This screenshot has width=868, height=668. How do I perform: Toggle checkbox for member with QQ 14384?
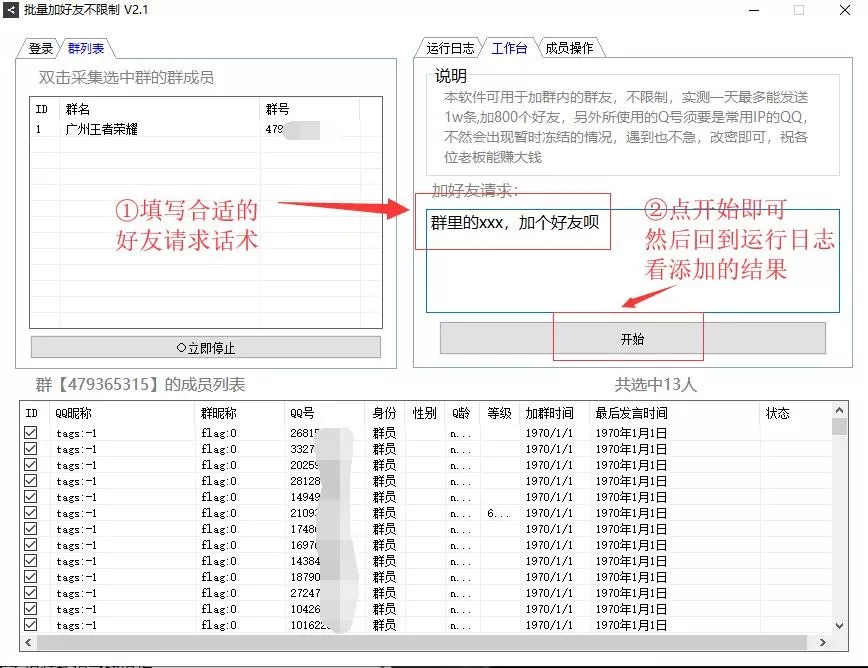point(31,561)
